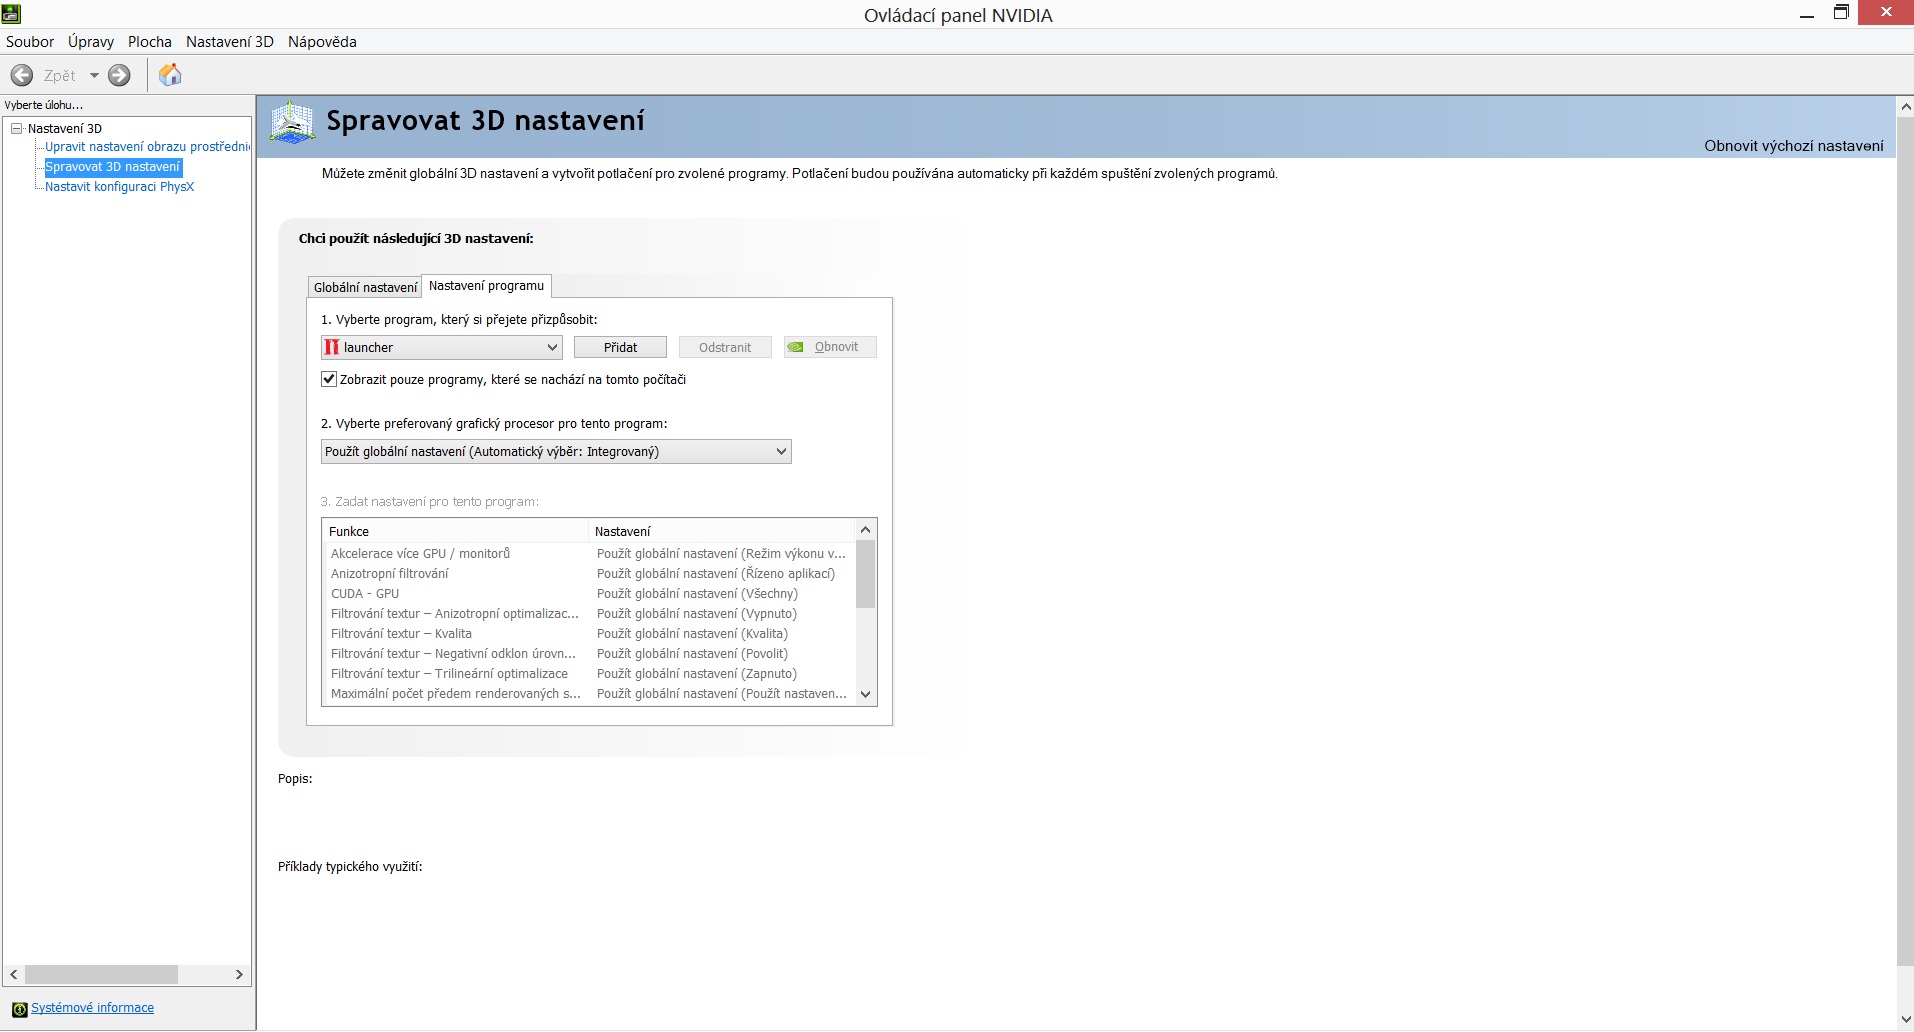Select 'Maximální počet předem renderovaných' row
Viewport: 1914px width, 1032px height.
pos(589,693)
